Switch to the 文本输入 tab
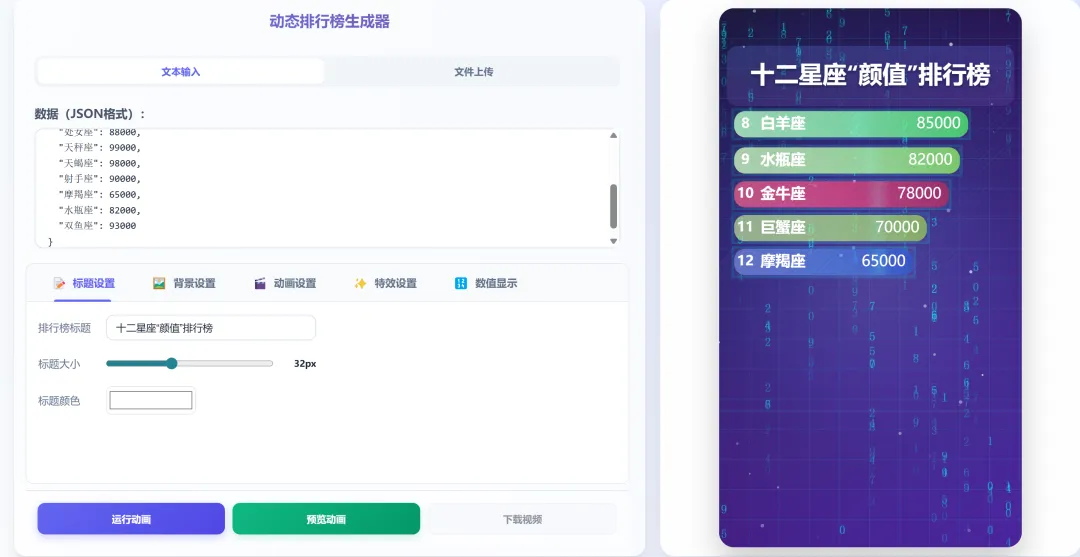The height and width of the screenshot is (557, 1080). [x=180, y=72]
